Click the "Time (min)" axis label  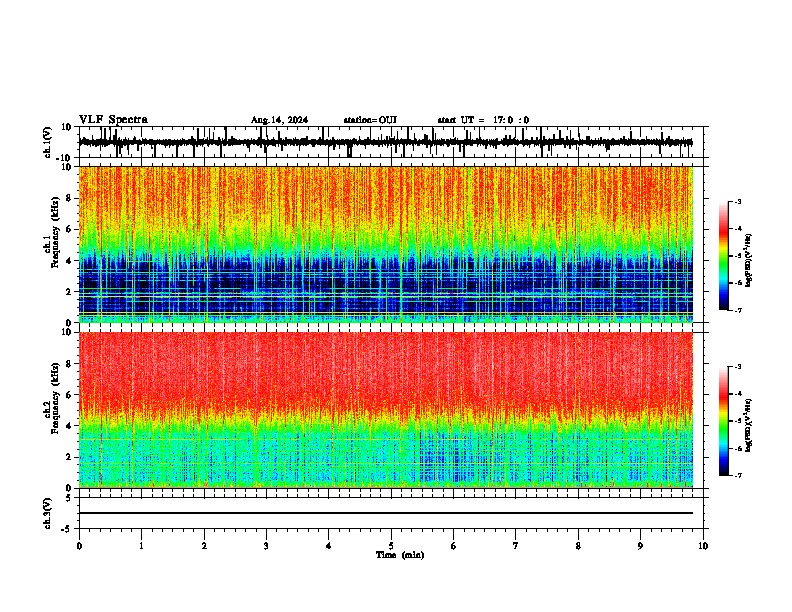(400, 555)
